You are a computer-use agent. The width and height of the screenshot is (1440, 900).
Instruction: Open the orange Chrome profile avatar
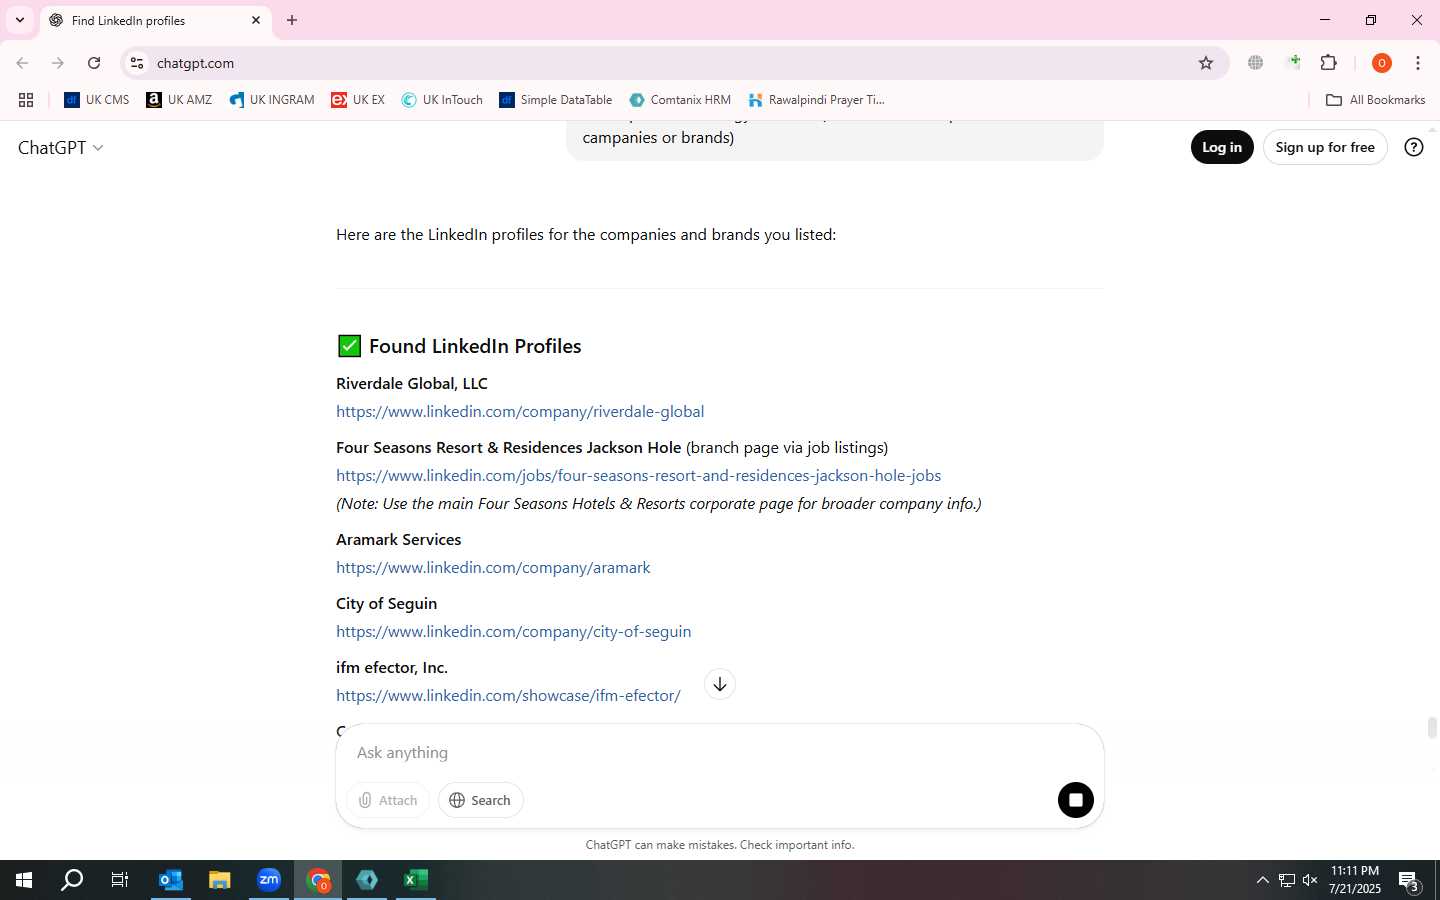(1382, 63)
